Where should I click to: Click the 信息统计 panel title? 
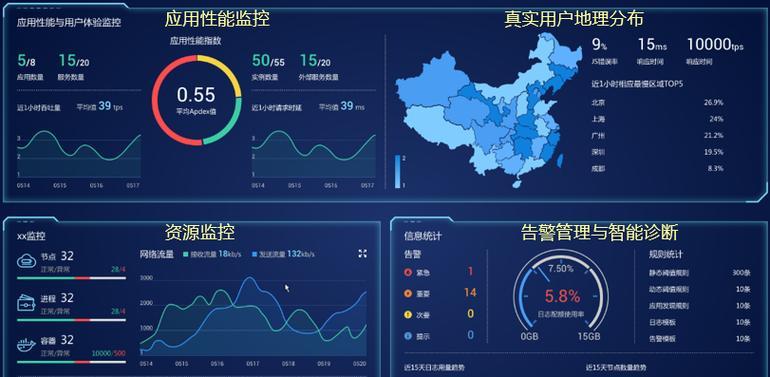[423, 236]
